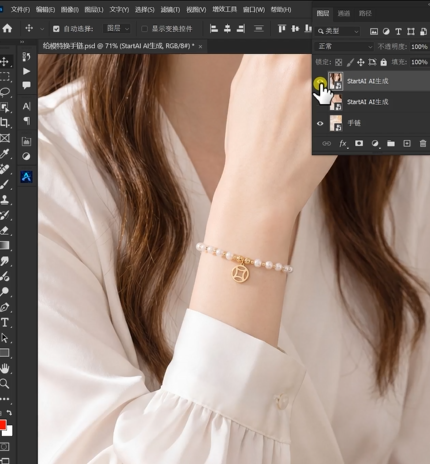Delete layer with the trash icon
This screenshot has width=430, height=464.
click(423, 144)
